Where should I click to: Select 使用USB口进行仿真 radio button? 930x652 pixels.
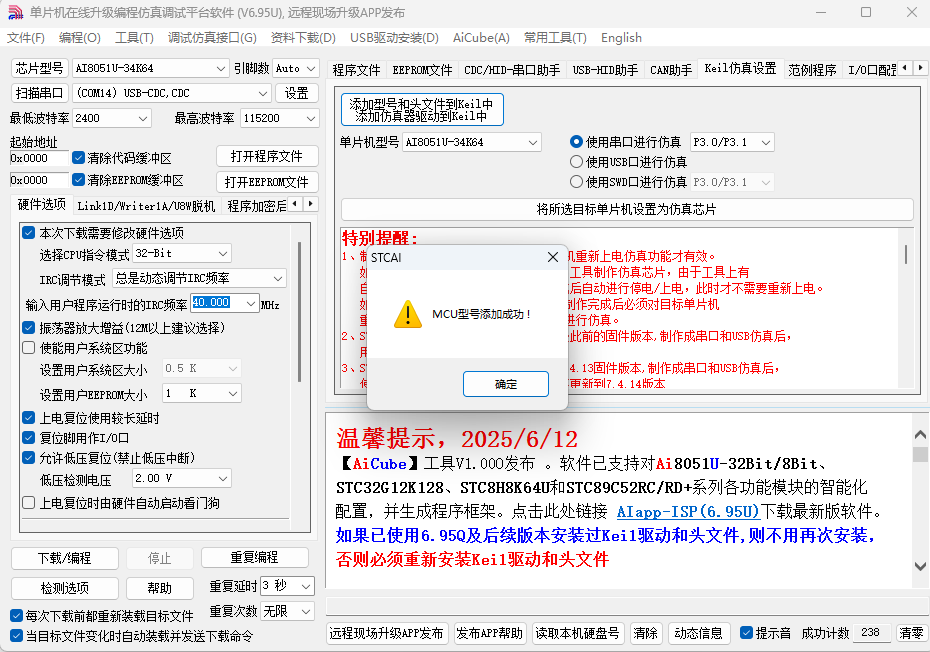tap(576, 161)
